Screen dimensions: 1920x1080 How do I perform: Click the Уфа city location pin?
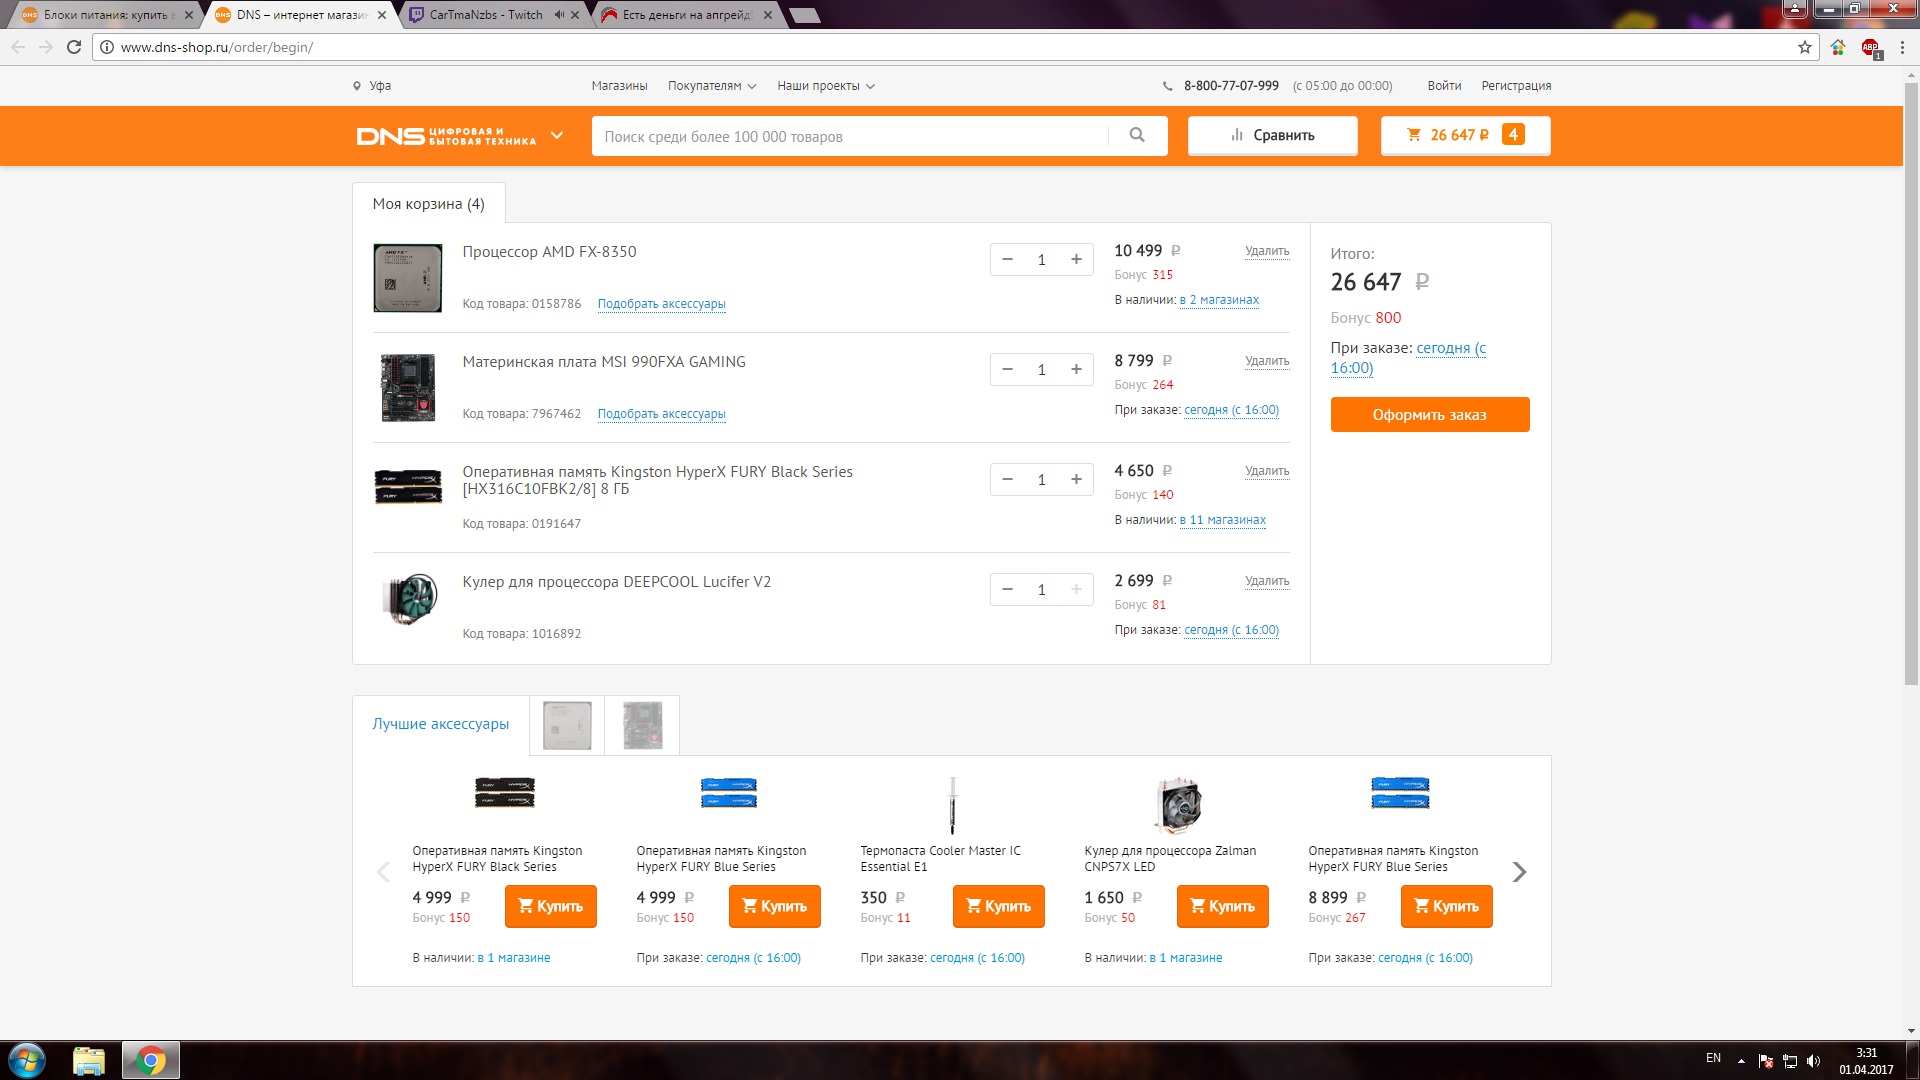click(357, 86)
